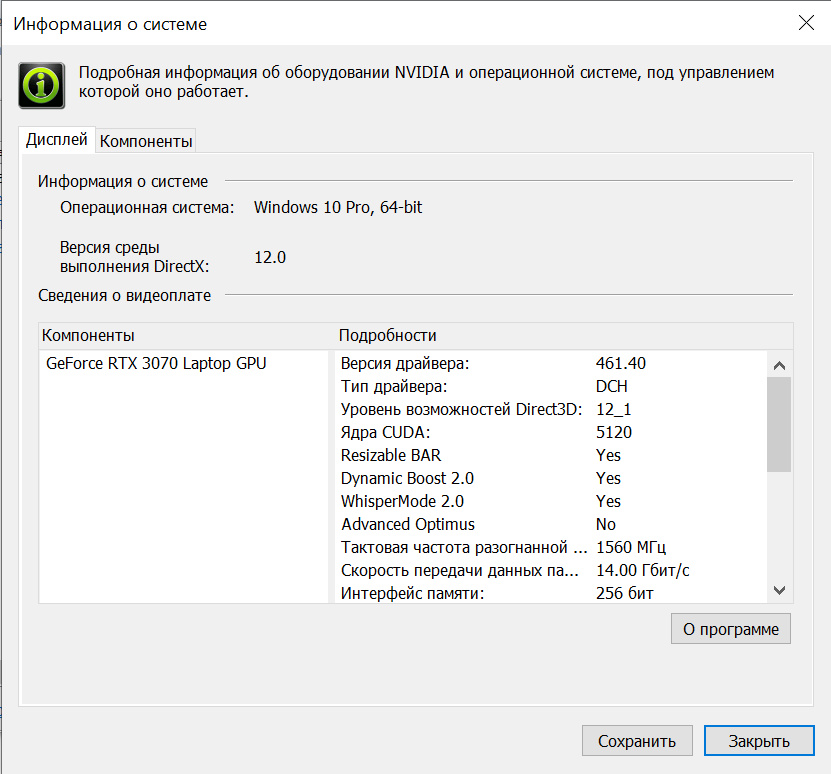Click the Сведения о видеоплате section heading
Screen dimensions: 831x774
click(x=125, y=295)
